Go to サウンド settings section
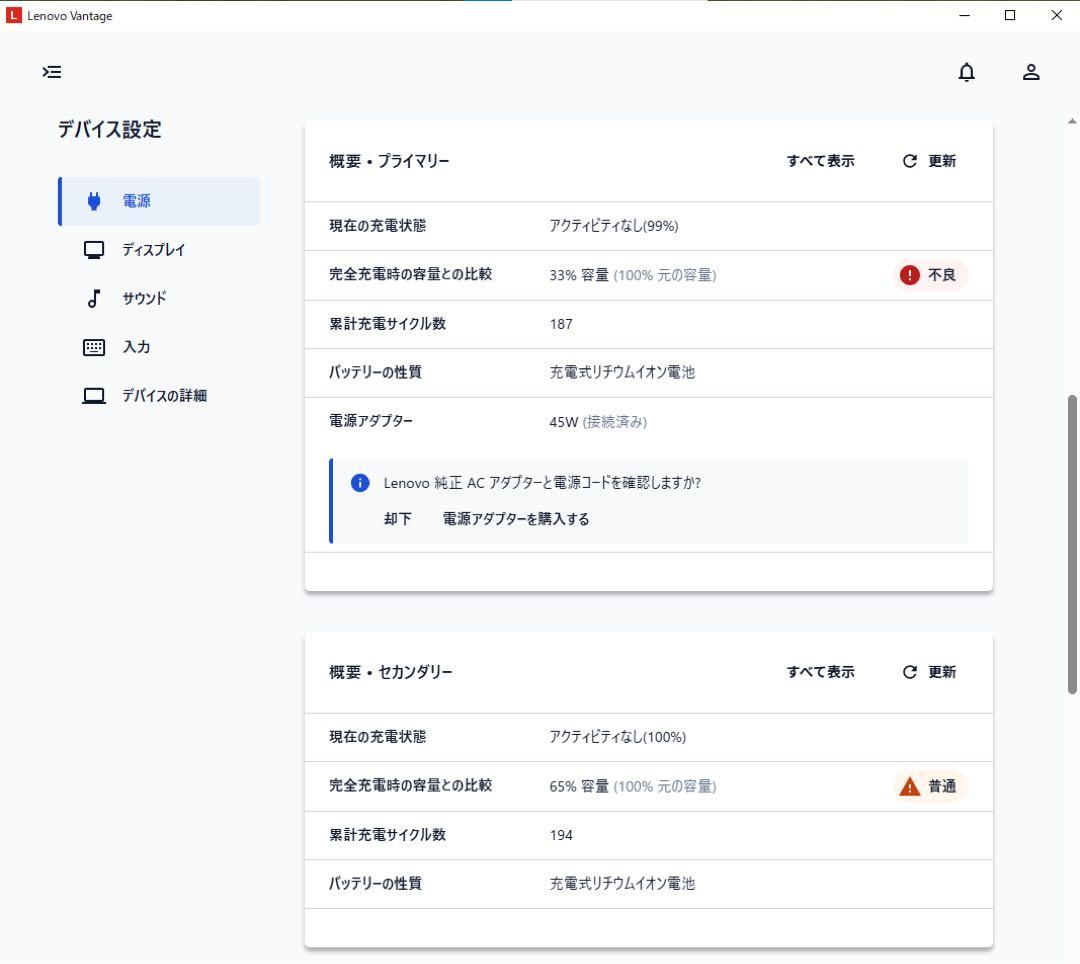This screenshot has width=1080, height=964. [x=144, y=298]
